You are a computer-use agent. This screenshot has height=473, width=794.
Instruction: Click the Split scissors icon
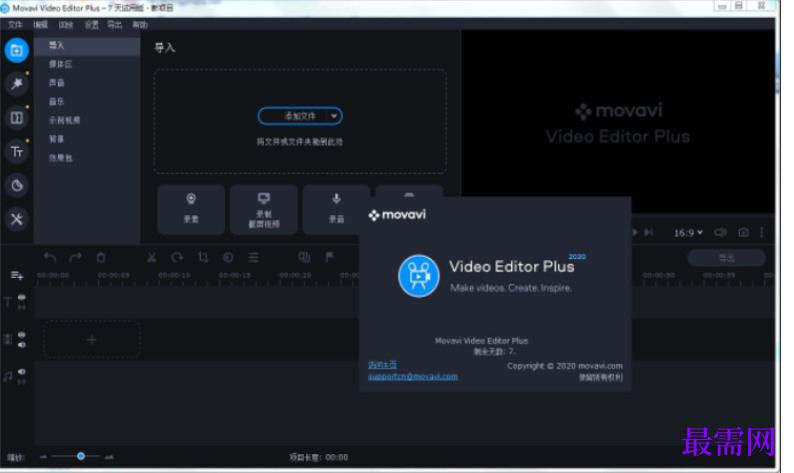[x=151, y=257]
